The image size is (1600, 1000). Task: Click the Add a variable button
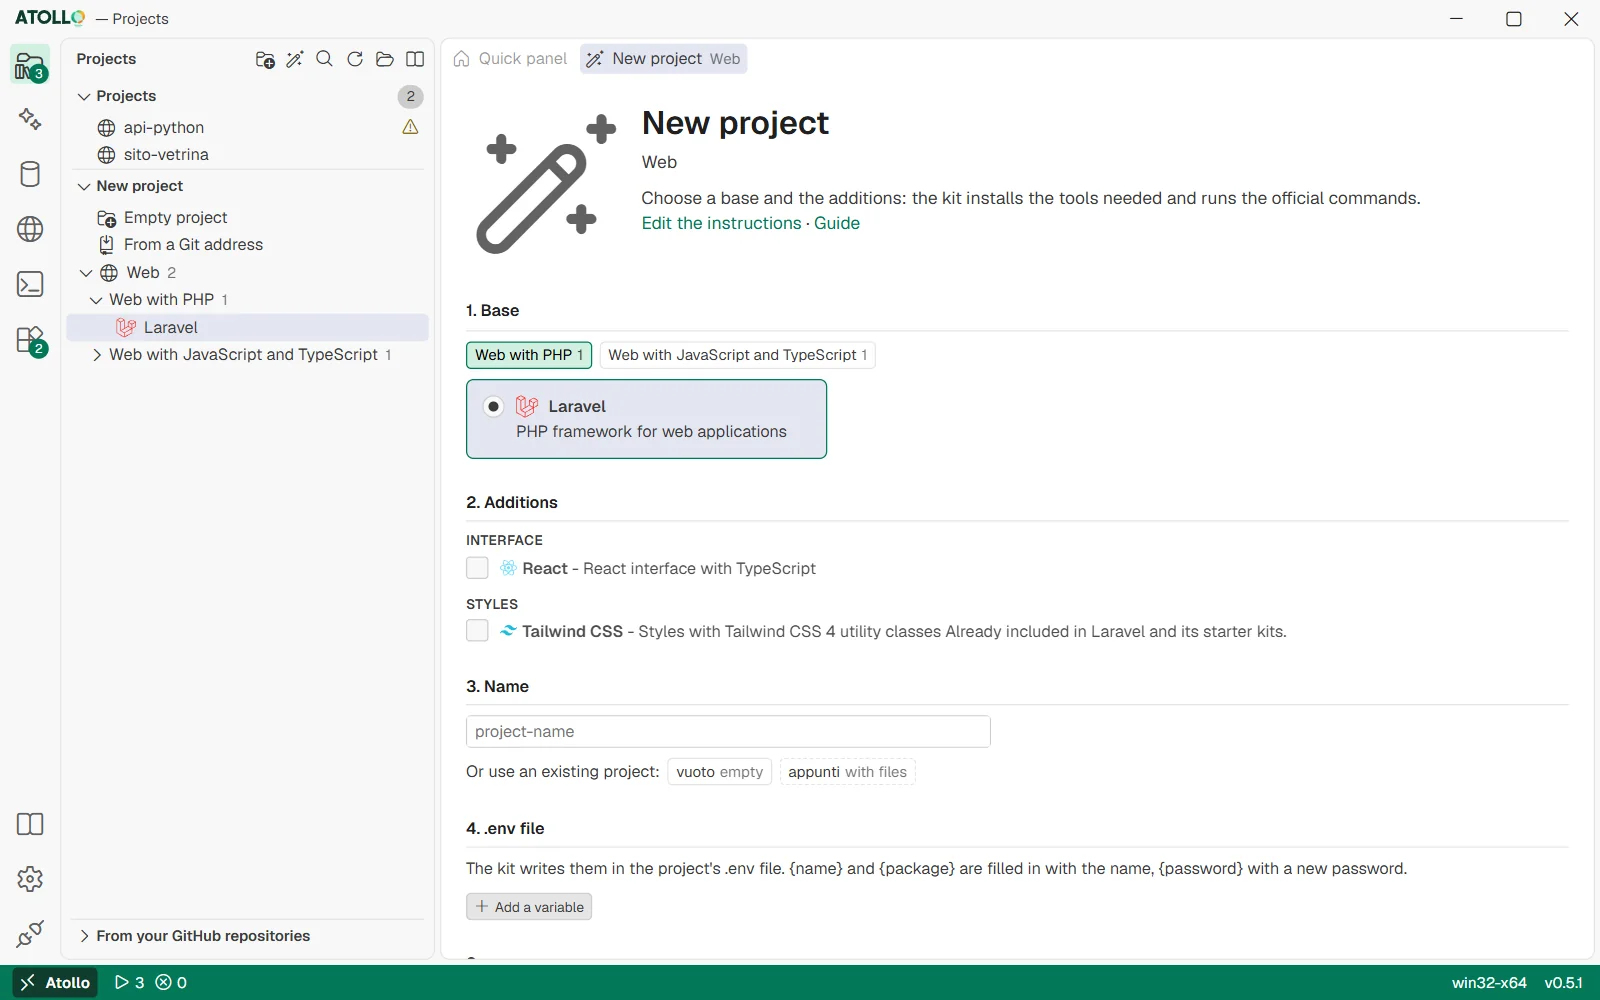(x=529, y=907)
